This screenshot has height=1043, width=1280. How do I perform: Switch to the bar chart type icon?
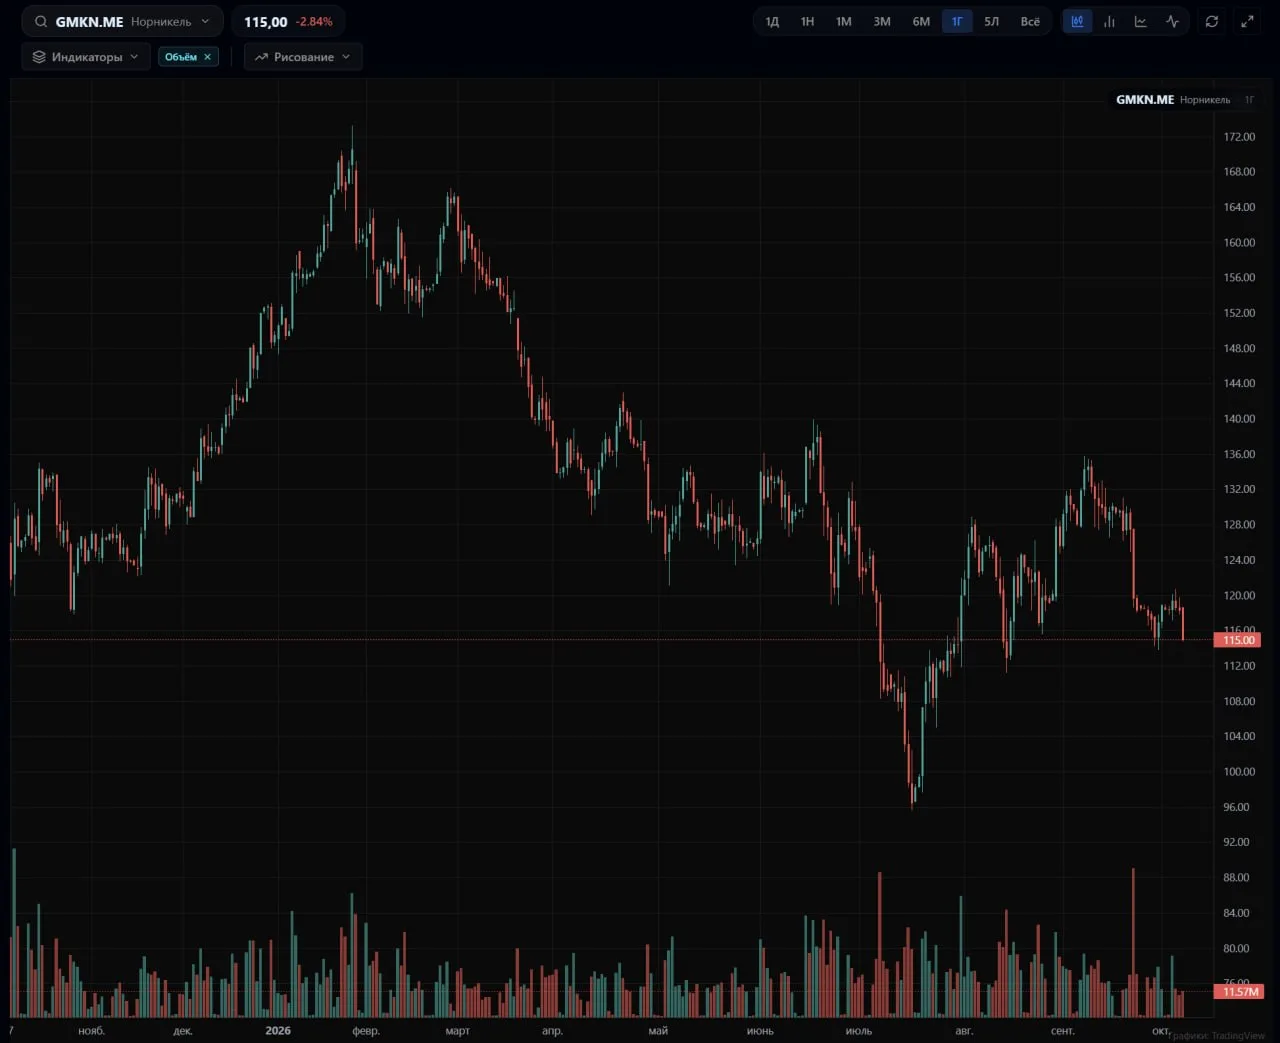coord(1109,21)
